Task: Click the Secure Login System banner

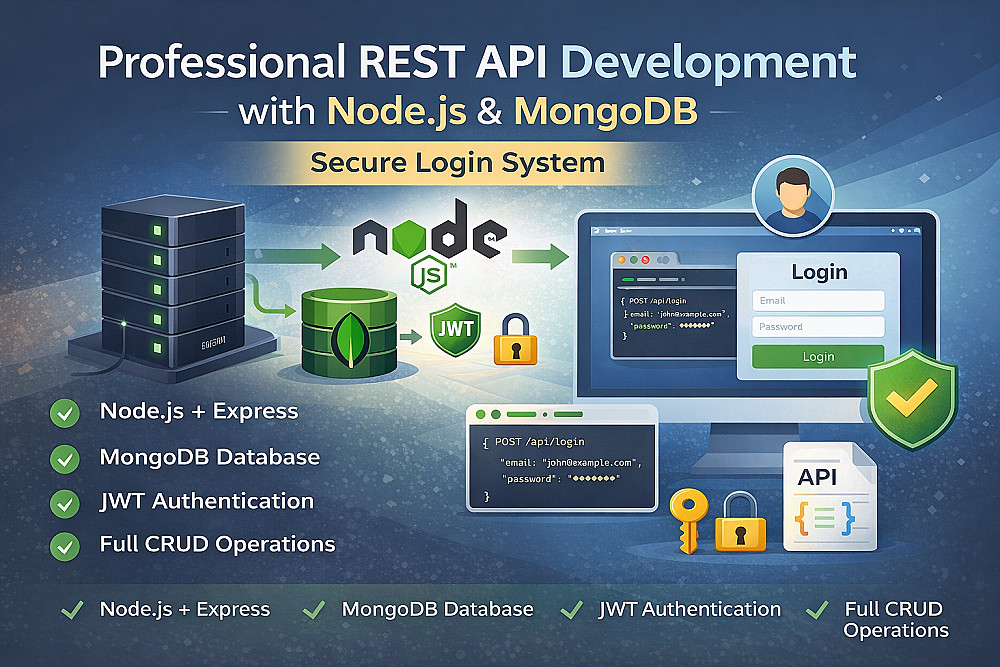Action: pyautogui.click(x=457, y=163)
